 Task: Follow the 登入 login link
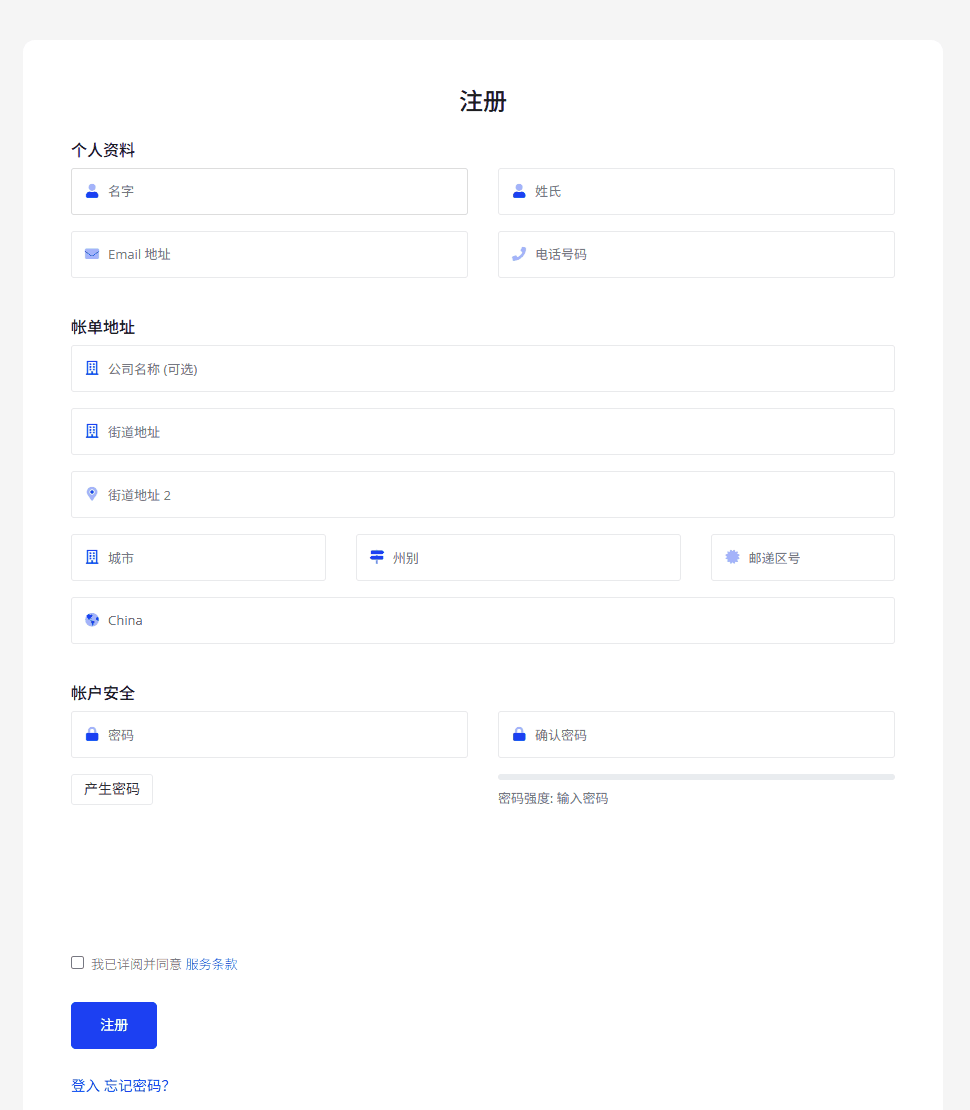click(86, 1085)
